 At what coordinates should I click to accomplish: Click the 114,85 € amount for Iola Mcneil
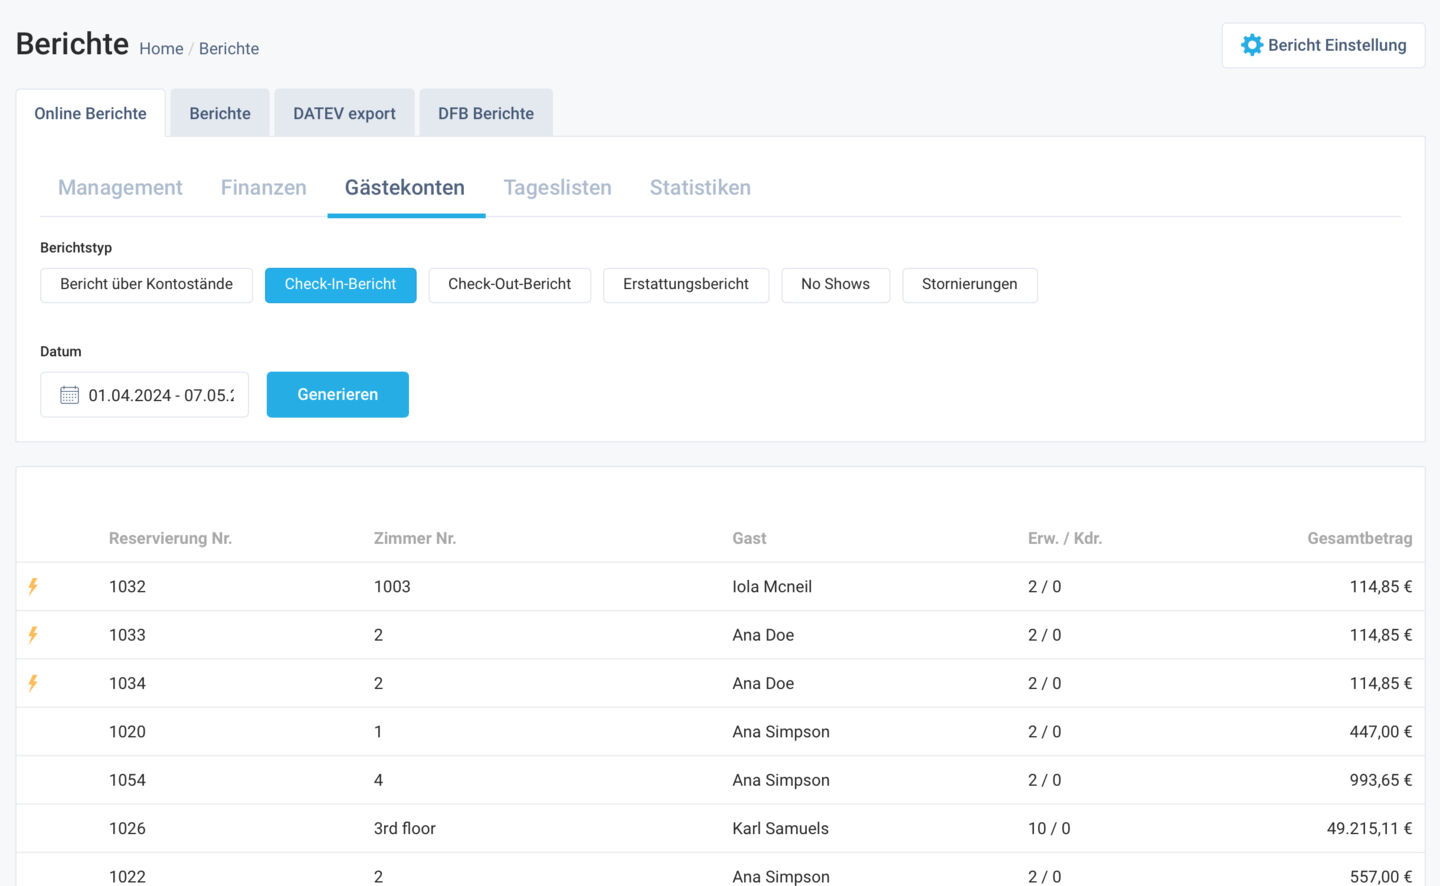pyautogui.click(x=1381, y=587)
